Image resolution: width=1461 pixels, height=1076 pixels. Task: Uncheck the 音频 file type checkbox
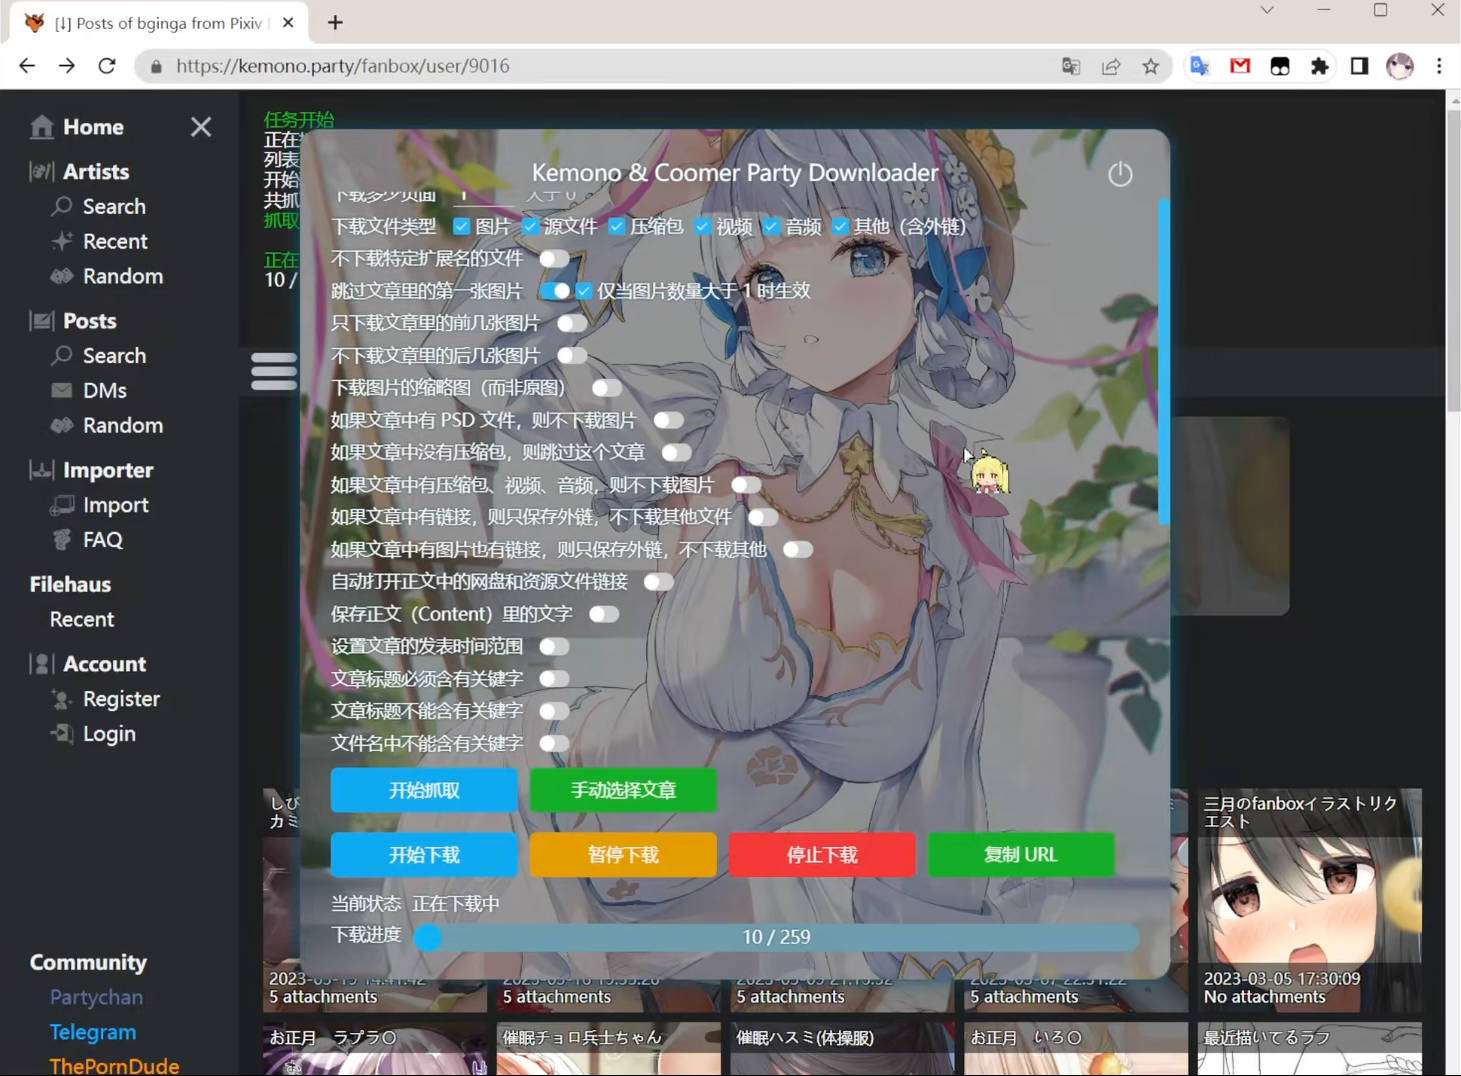coord(772,226)
